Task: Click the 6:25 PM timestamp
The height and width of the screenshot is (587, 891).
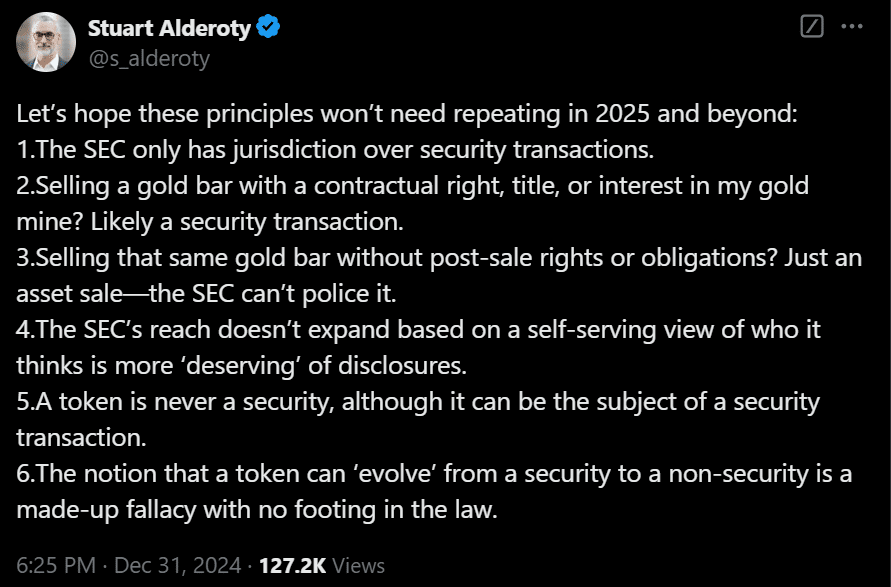Action: 56,565
